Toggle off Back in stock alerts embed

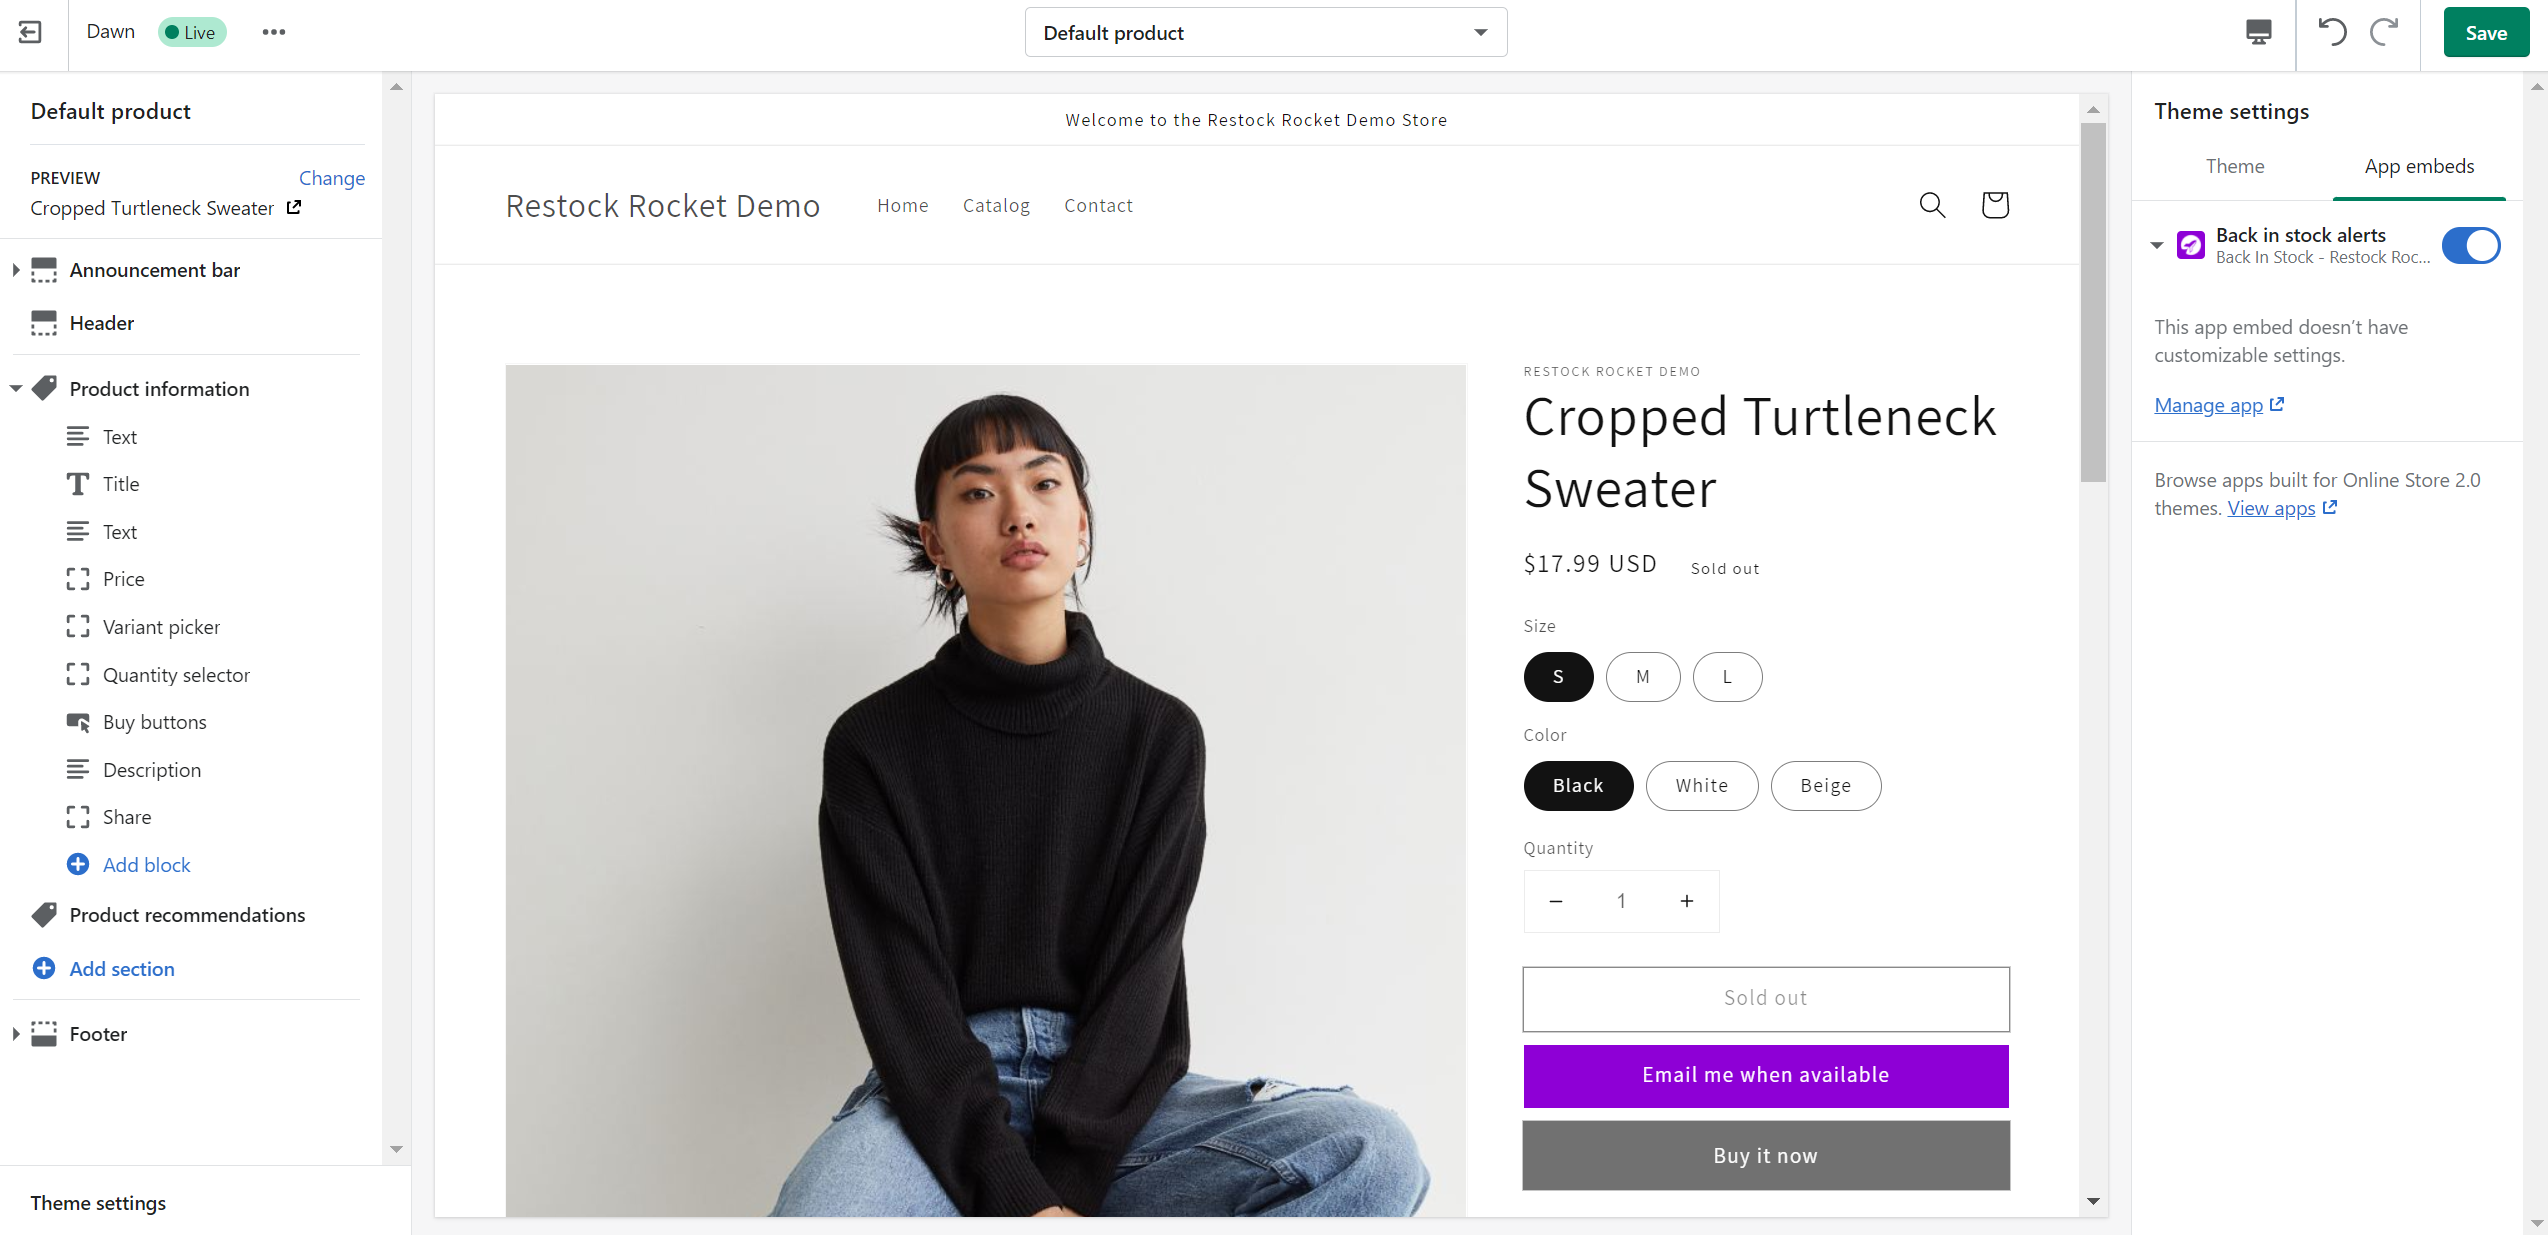[x=2471, y=245]
